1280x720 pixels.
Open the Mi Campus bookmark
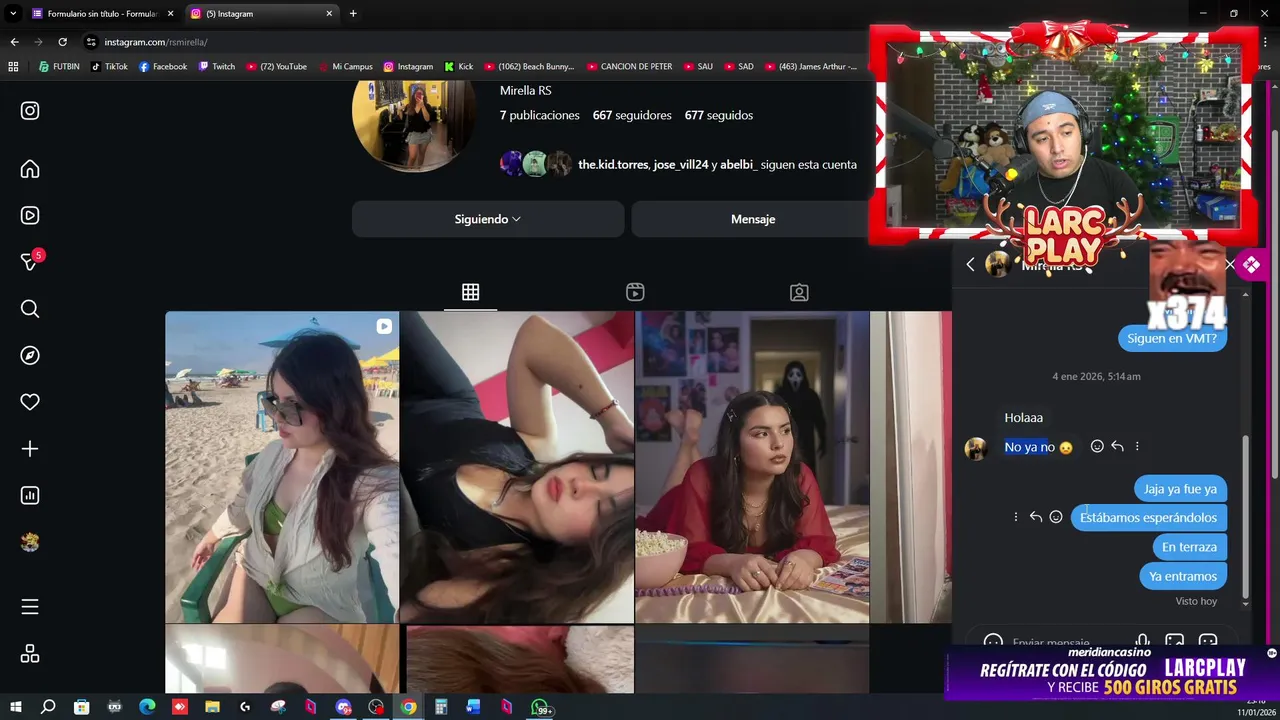click(x=345, y=67)
